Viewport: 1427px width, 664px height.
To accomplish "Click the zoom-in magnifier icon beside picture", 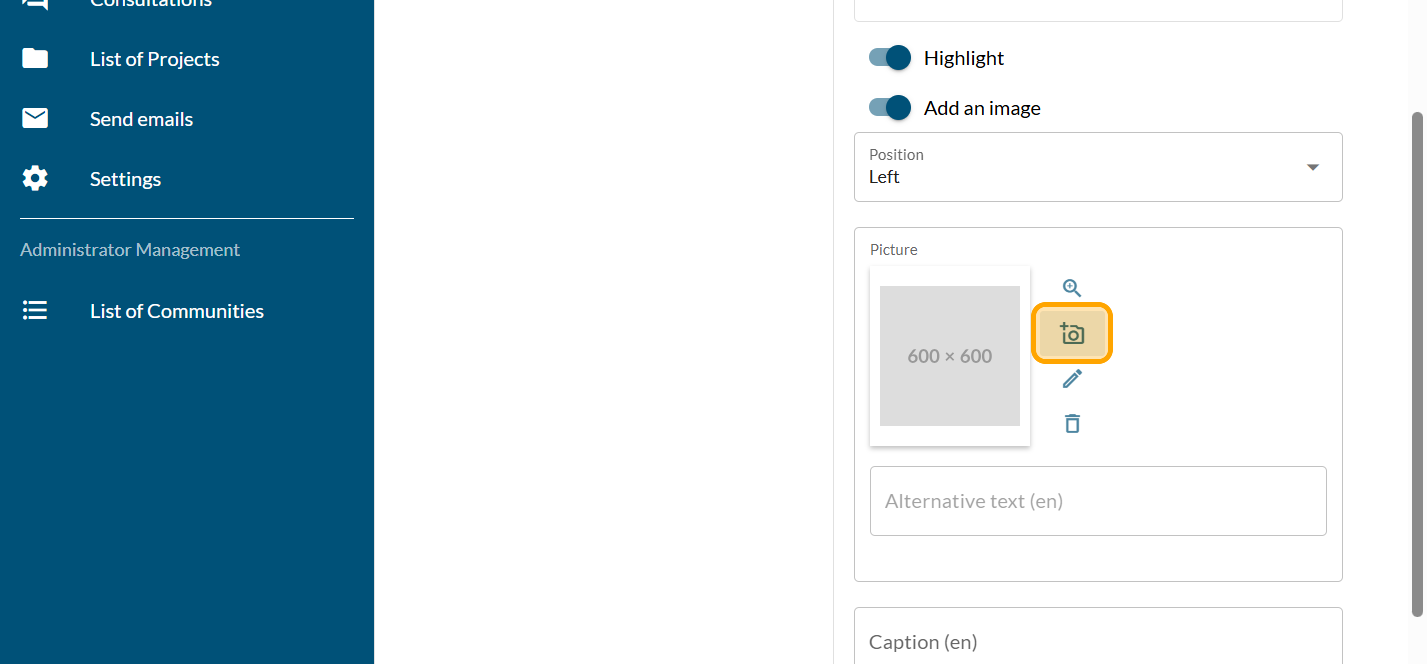I will [1072, 288].
